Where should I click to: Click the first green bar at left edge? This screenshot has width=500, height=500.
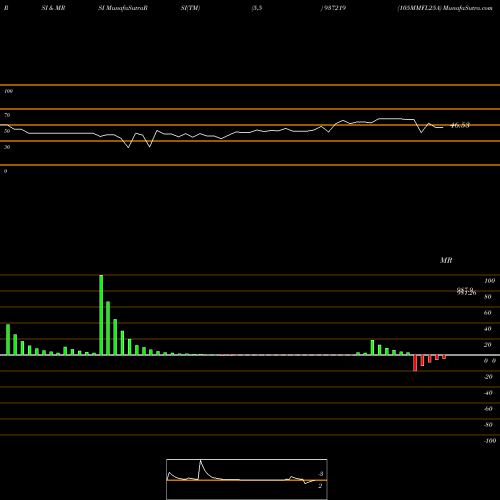8,340
